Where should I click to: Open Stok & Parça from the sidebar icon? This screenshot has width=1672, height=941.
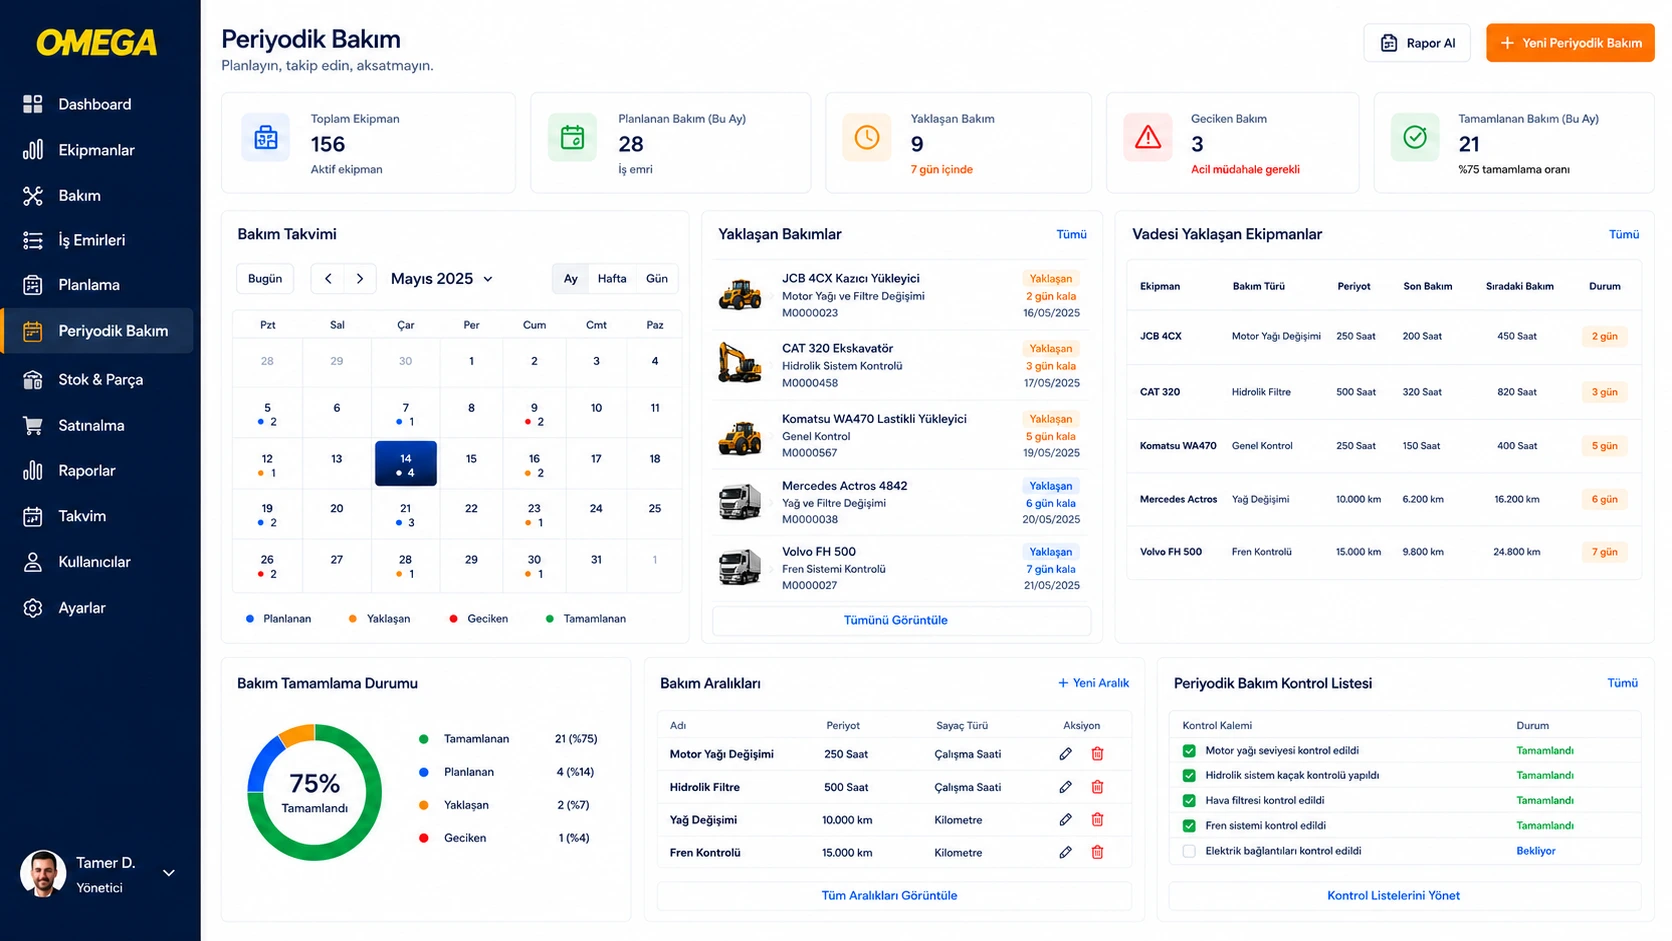[33, 380]
